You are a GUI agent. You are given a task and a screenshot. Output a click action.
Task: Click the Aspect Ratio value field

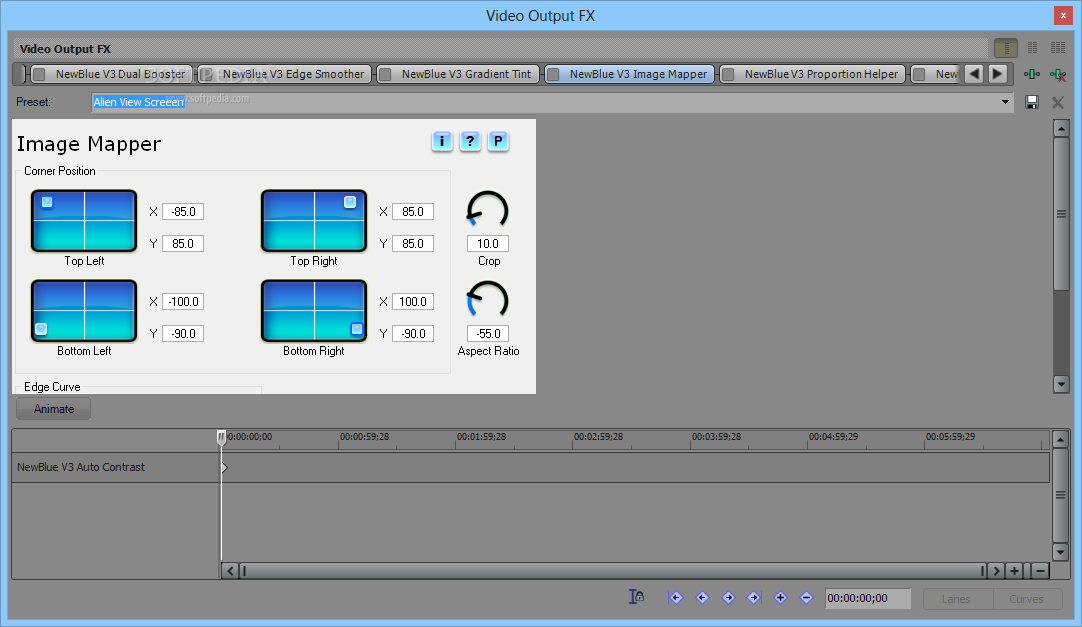tap(488, 333)
